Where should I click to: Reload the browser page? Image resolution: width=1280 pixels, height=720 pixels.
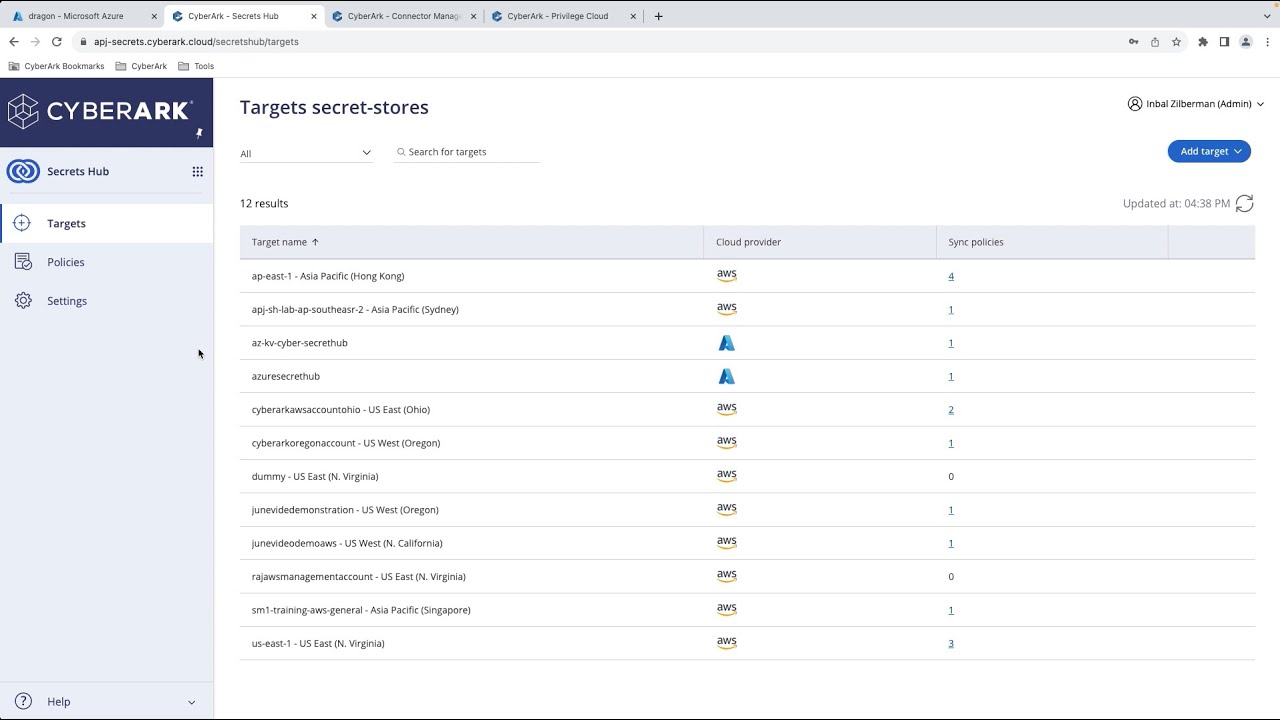[57, 42]
